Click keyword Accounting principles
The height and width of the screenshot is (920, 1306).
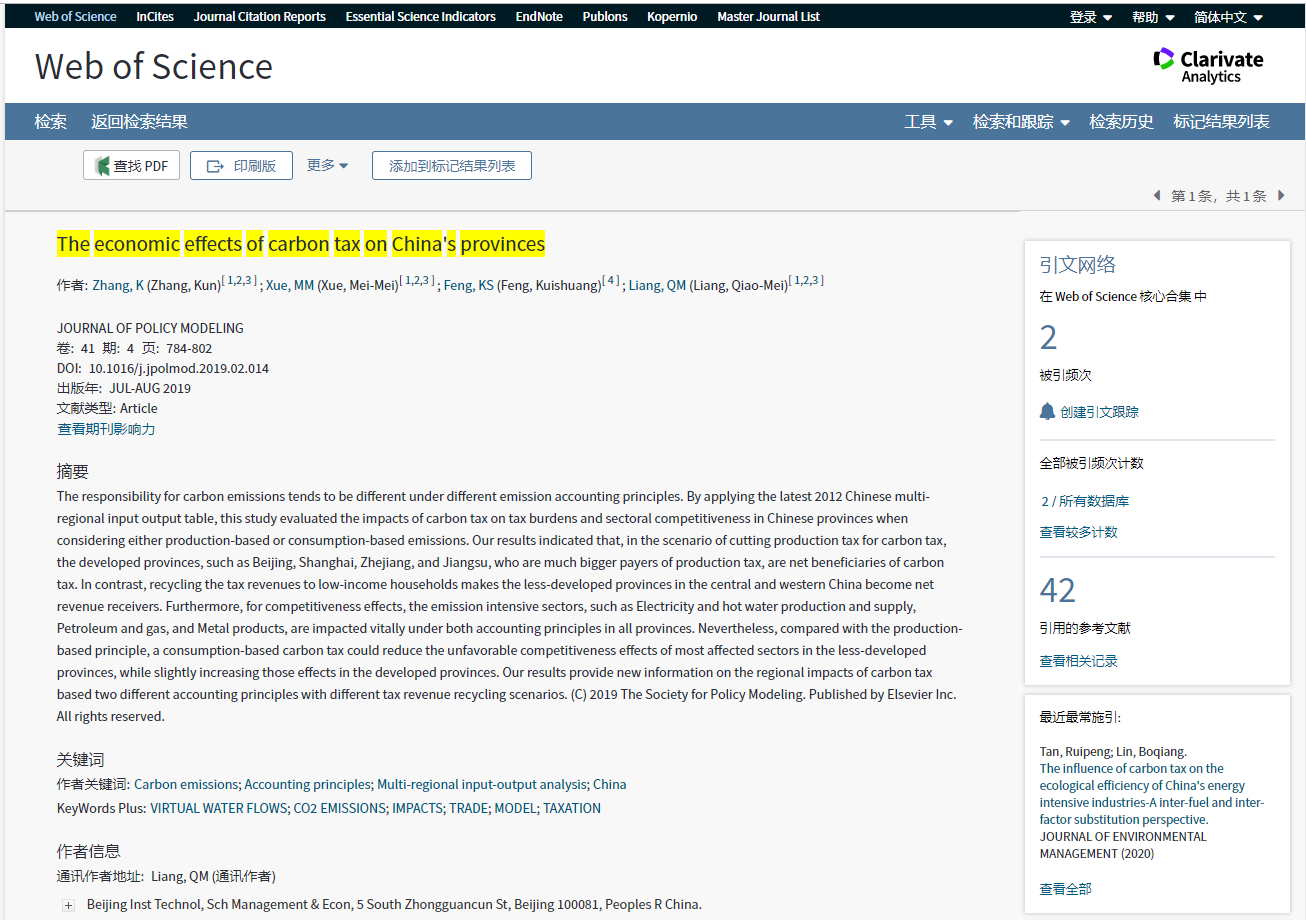pos(308,785)
